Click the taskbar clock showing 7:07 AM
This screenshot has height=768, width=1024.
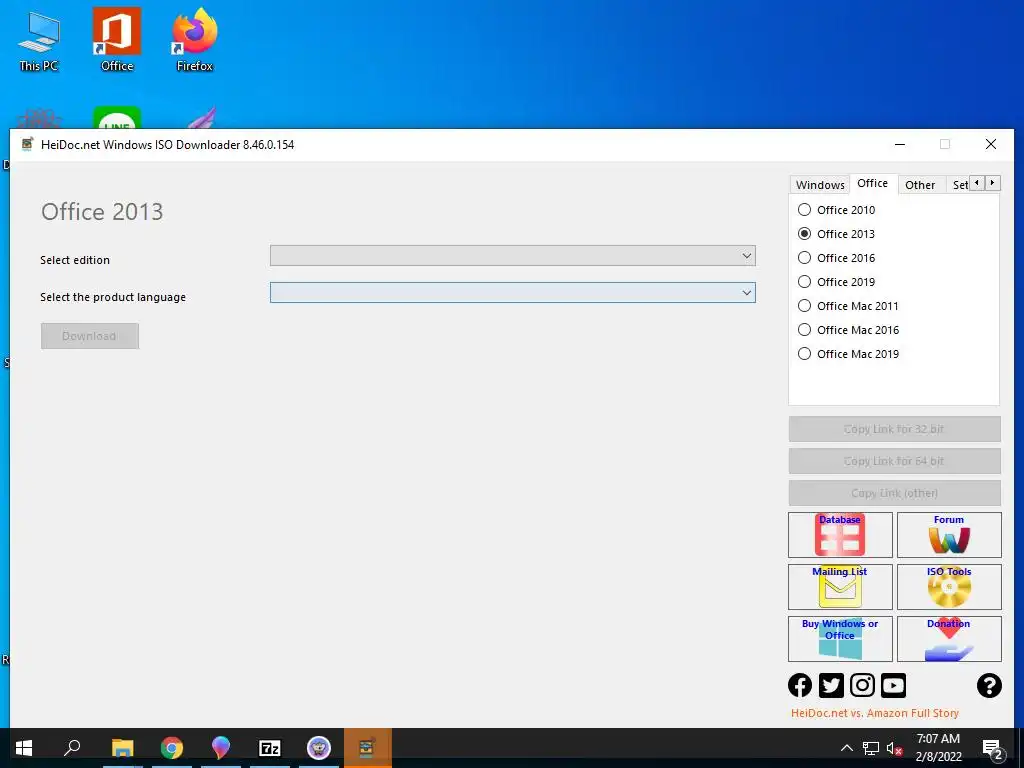(938, 748)
